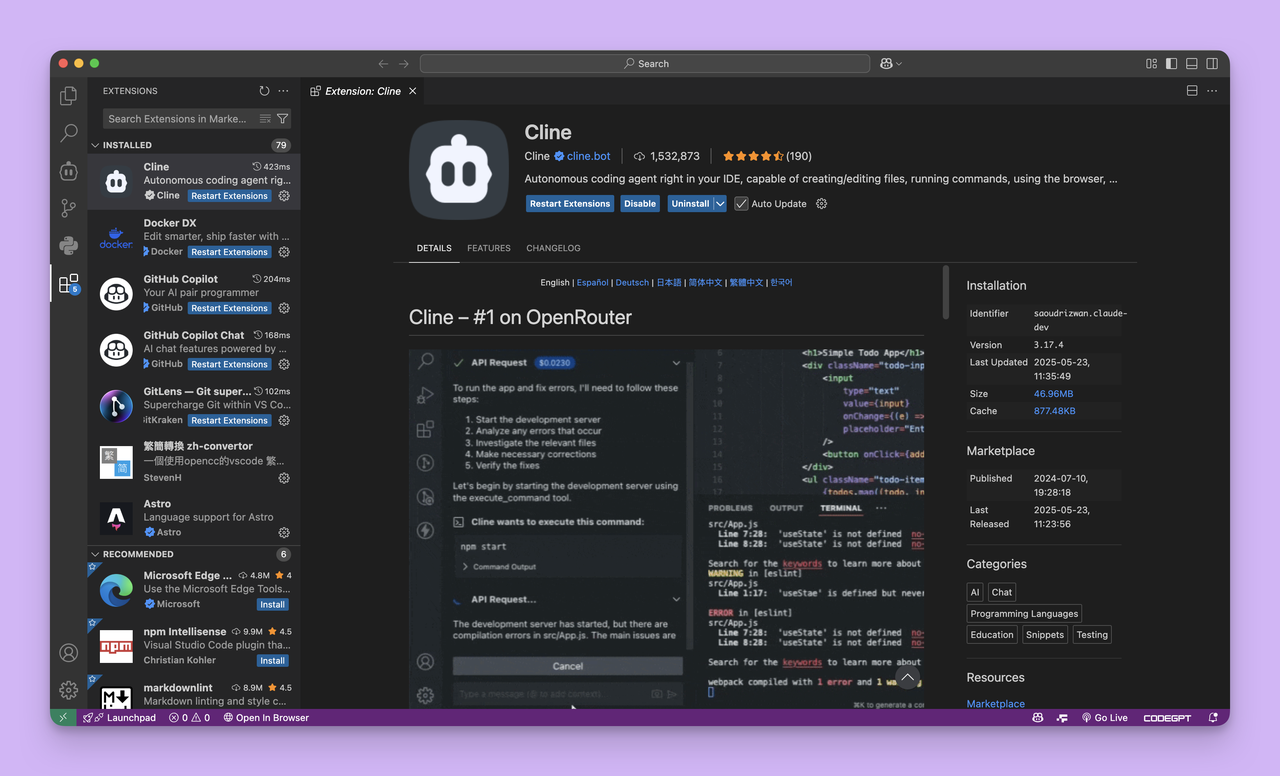Open the Manage gear in activity bar
Image resolution: width=1280 pixels, height=776 pixels.
tap(68, 690)
